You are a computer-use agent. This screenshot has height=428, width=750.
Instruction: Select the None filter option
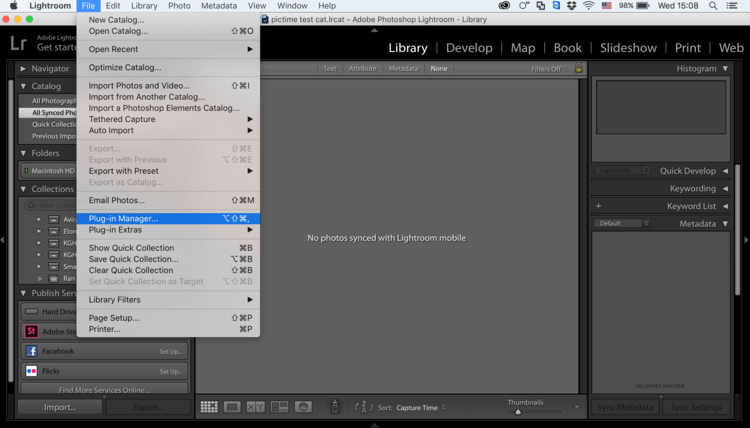(x=439, y=68)
